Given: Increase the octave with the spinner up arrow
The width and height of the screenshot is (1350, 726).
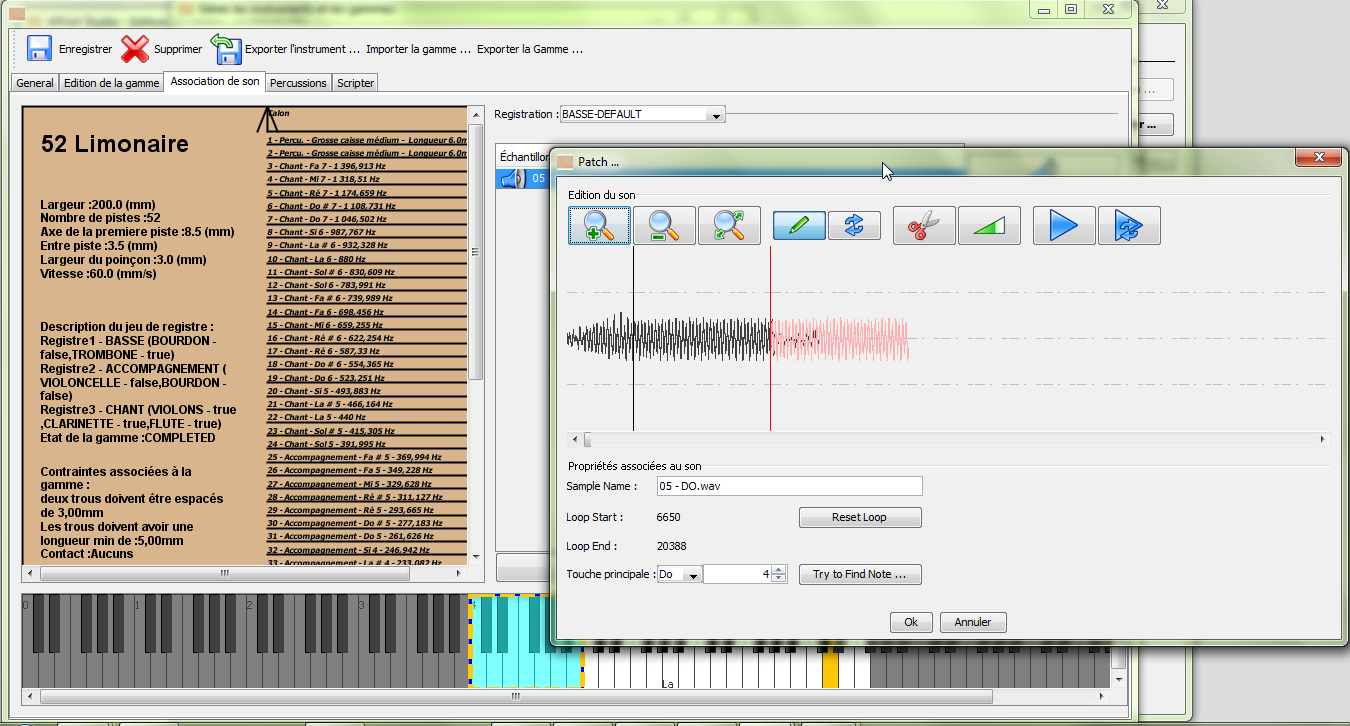Looking at the screenshot, I should [780, 570].
